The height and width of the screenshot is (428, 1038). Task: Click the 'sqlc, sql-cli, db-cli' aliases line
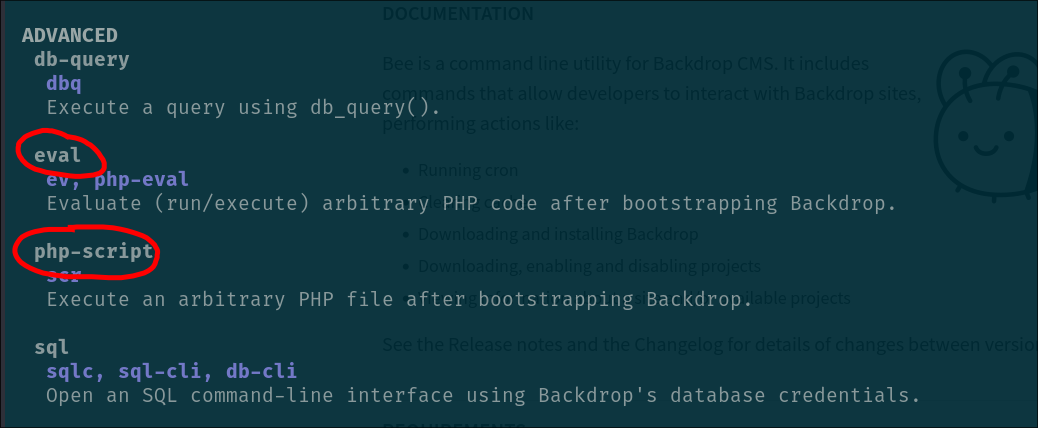[171, 372]
